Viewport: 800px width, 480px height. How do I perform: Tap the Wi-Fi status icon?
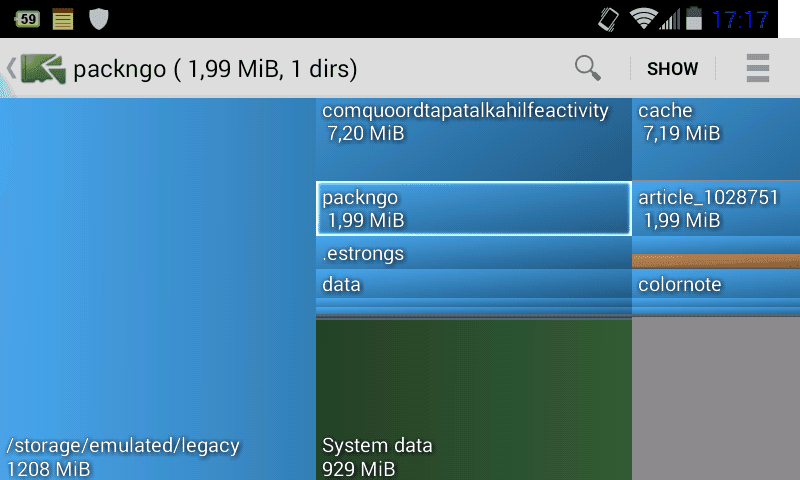[x=643, y=19]
